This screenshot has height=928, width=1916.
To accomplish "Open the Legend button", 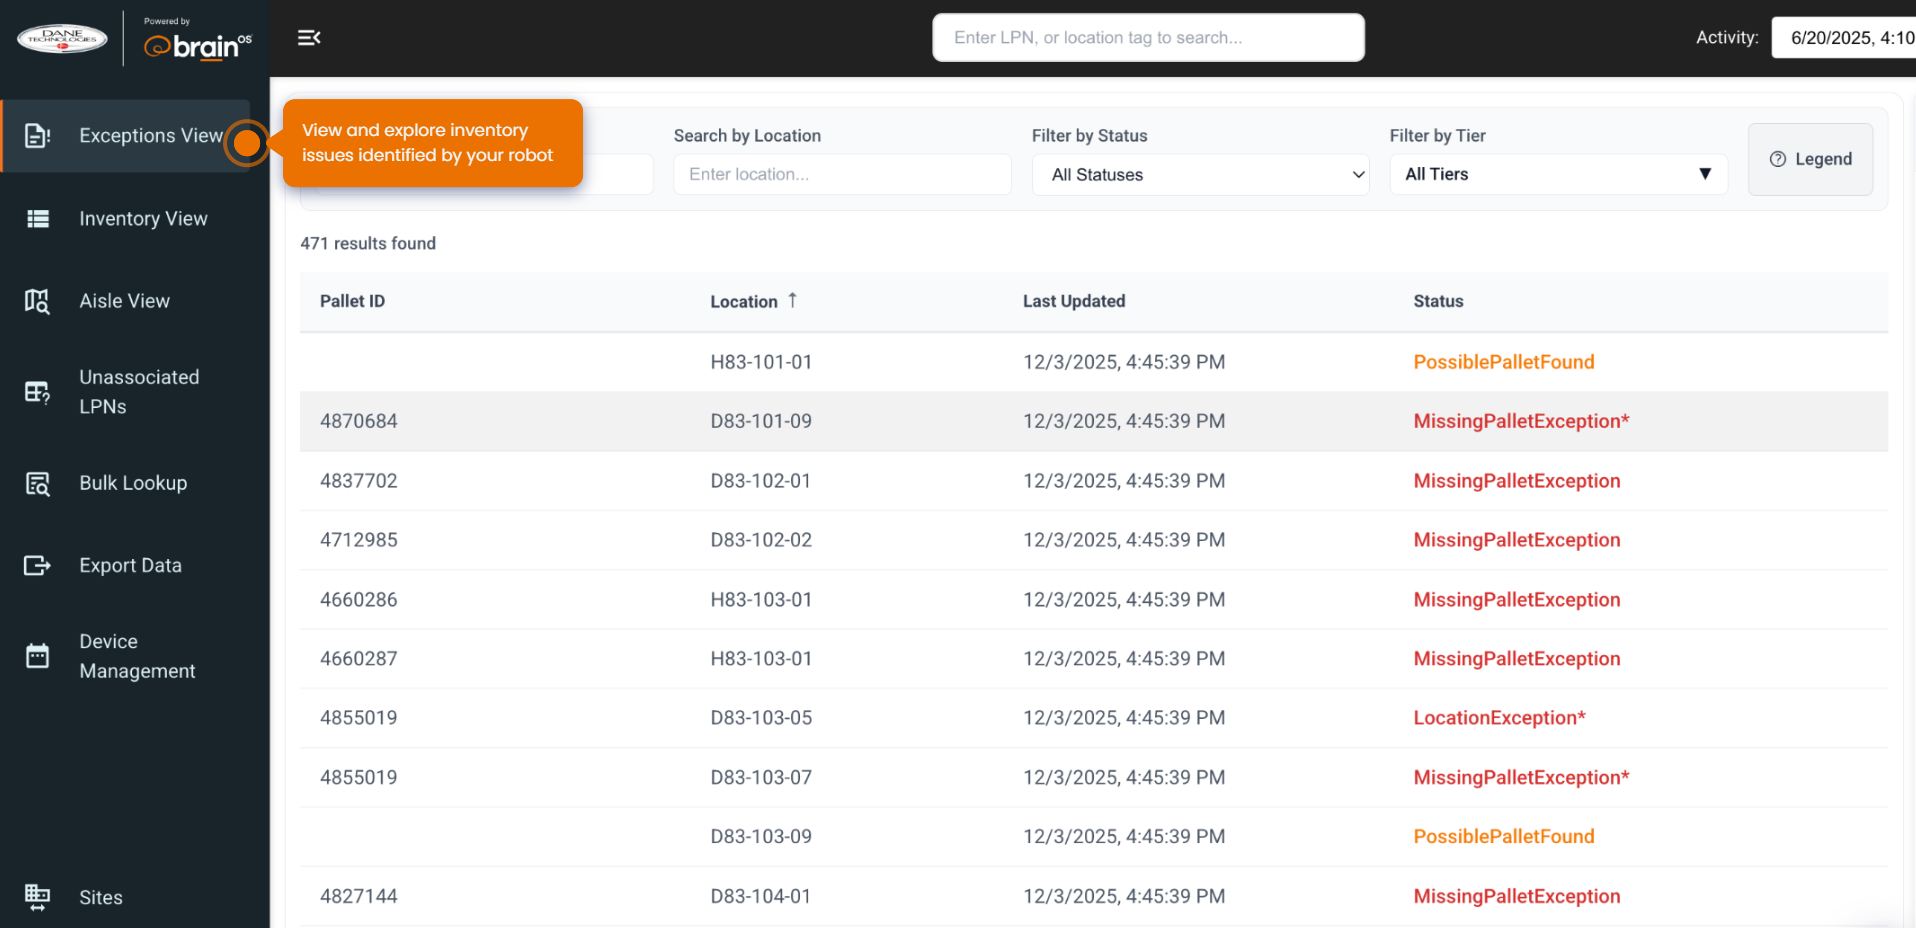I will [1810, 159].
